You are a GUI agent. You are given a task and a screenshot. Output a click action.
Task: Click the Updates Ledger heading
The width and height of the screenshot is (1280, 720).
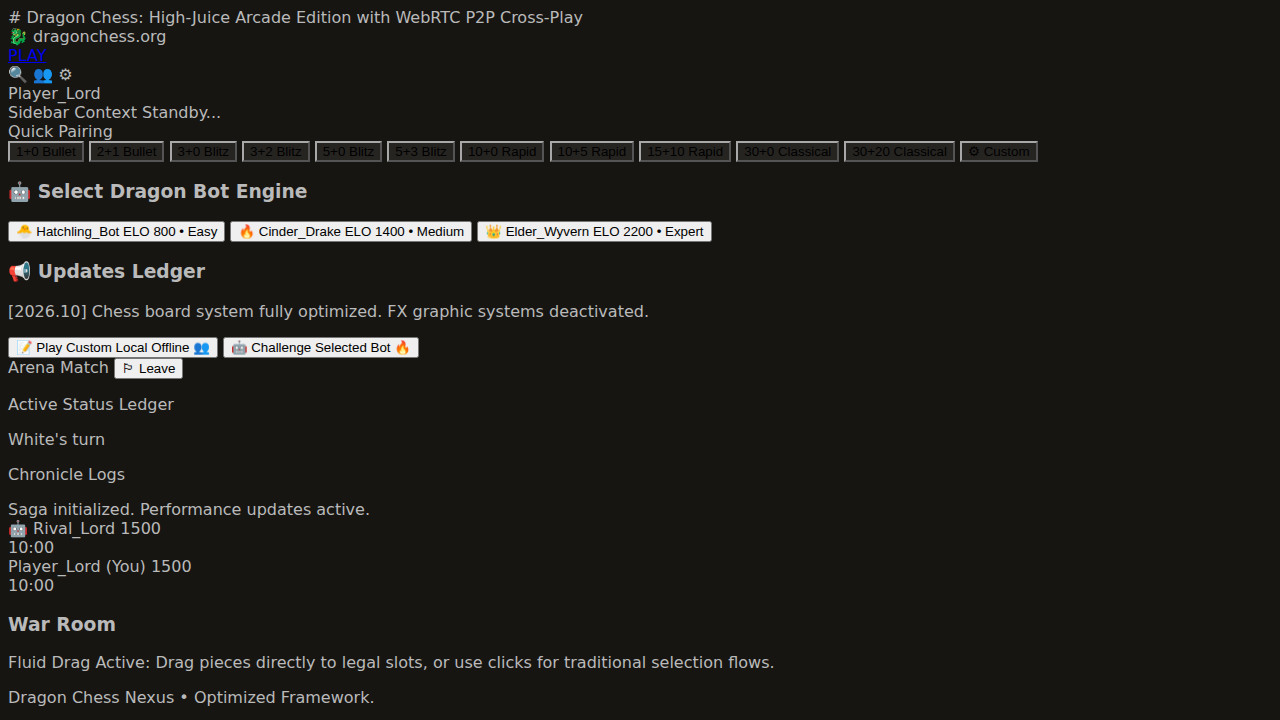[x=106, y=271]
